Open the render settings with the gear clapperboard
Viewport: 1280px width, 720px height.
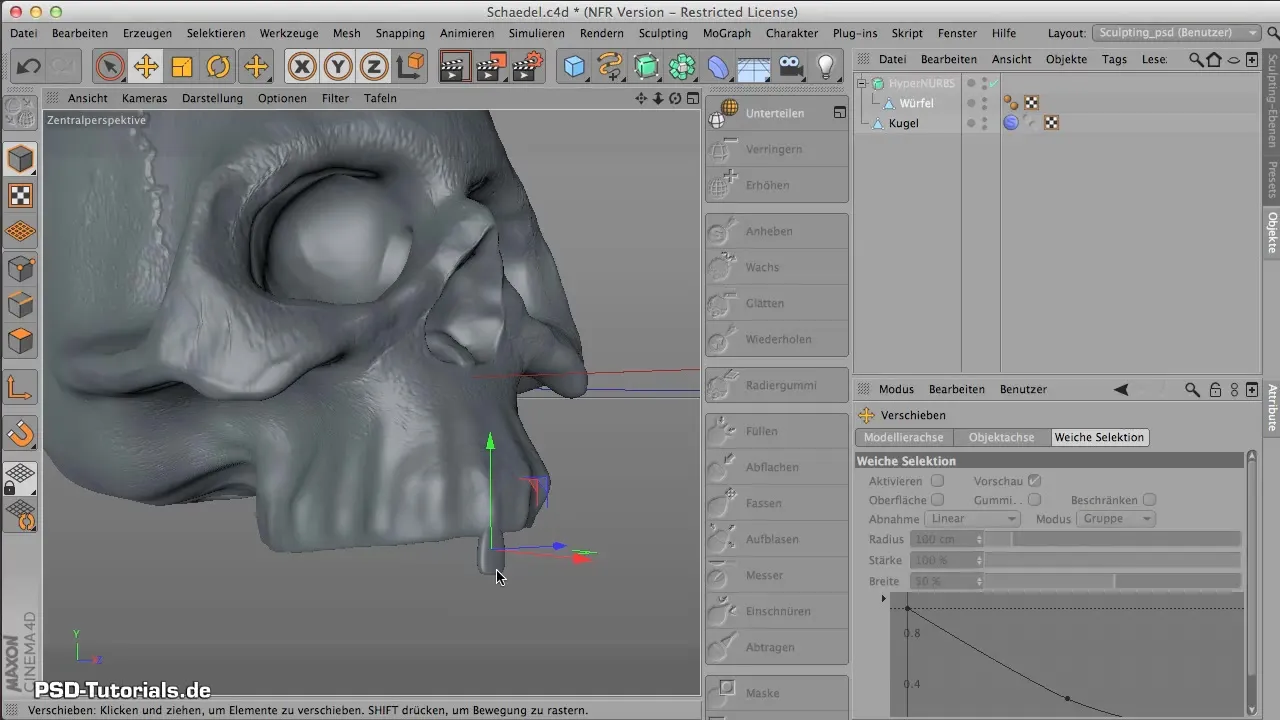click(x=527, y=67)
